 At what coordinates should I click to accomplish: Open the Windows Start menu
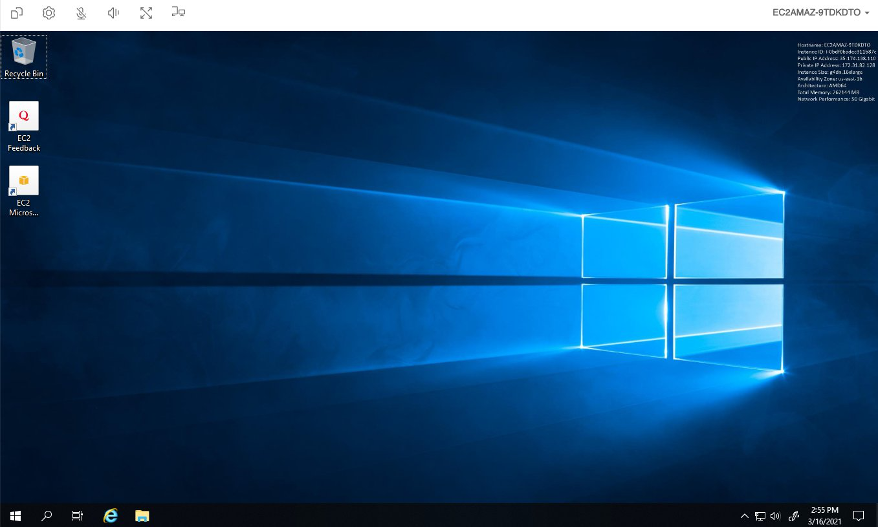coord(15,515)
